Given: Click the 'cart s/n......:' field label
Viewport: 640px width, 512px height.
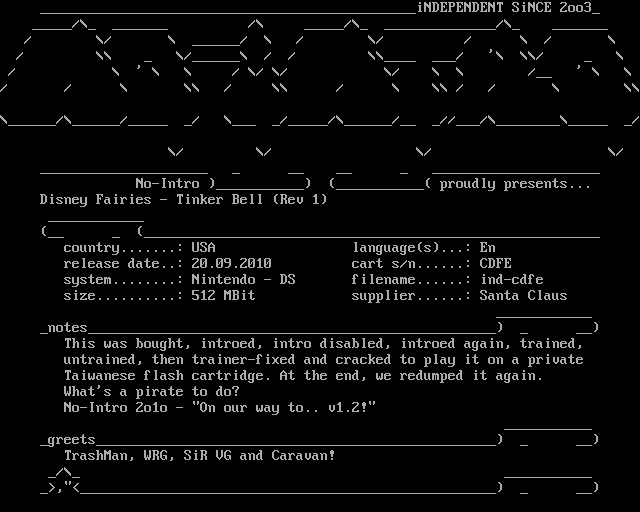Looking at the screenshot, I should (411, 264).
